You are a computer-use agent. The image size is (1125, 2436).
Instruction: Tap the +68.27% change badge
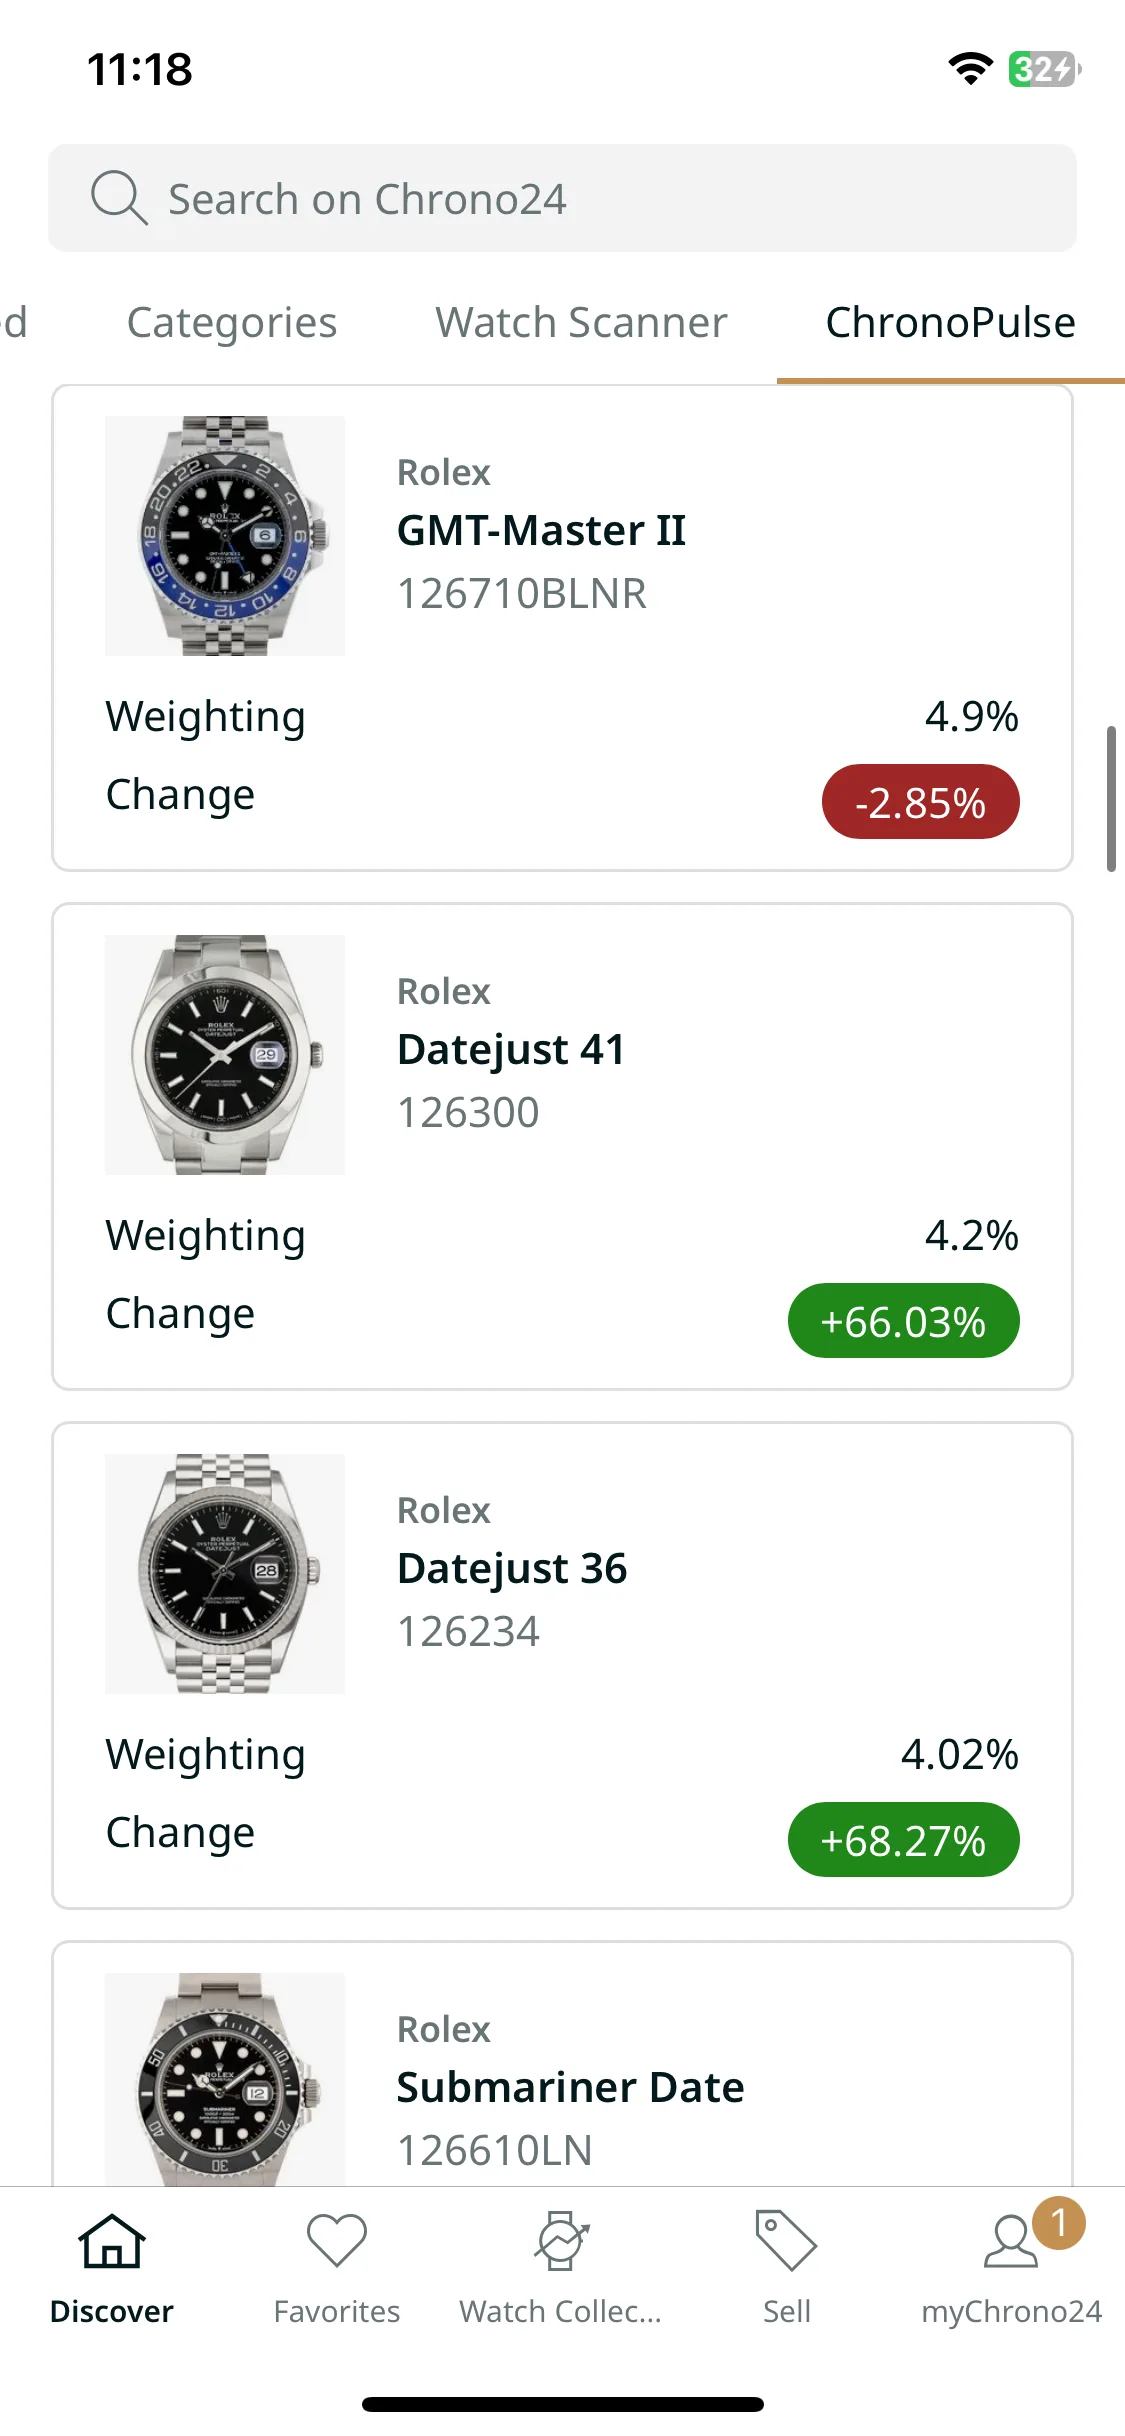click(903, 1840)
